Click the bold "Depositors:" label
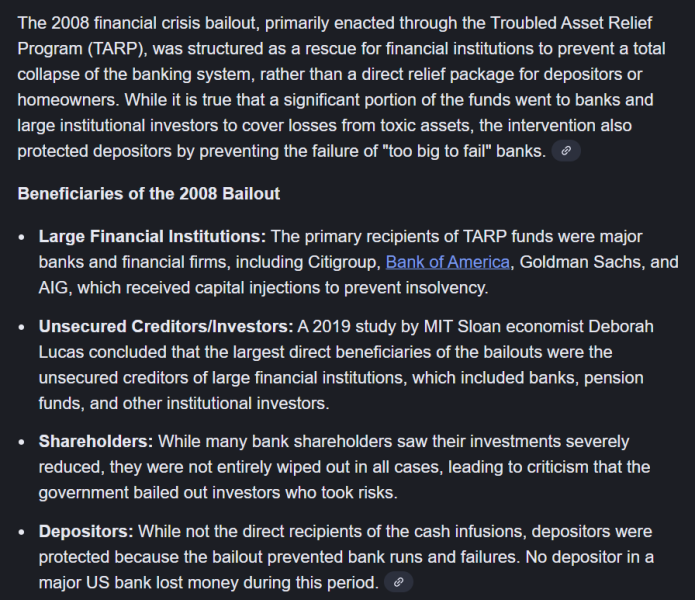Screen dimensions: 695x600 [86, 531]
